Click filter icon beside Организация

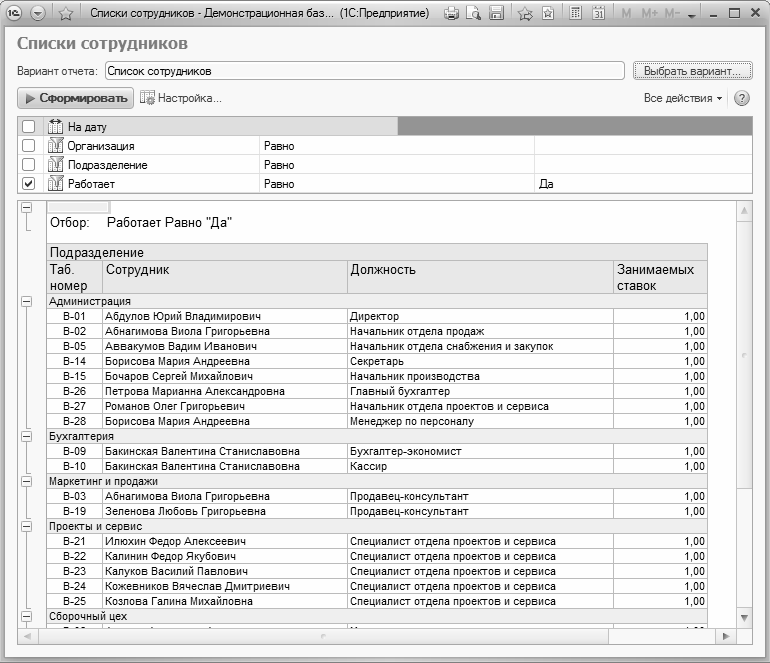[x=55, y=146]
